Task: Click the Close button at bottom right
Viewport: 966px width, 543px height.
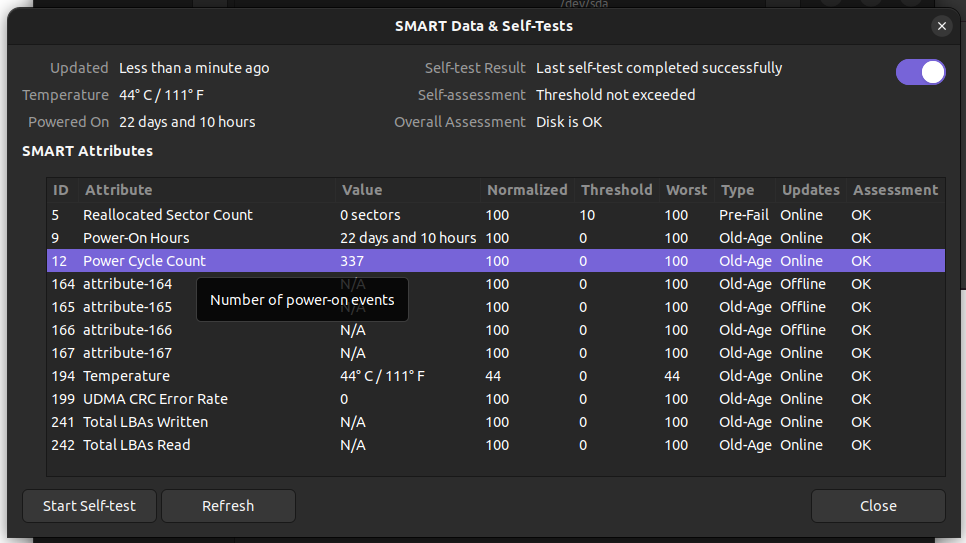Action: 877,506
